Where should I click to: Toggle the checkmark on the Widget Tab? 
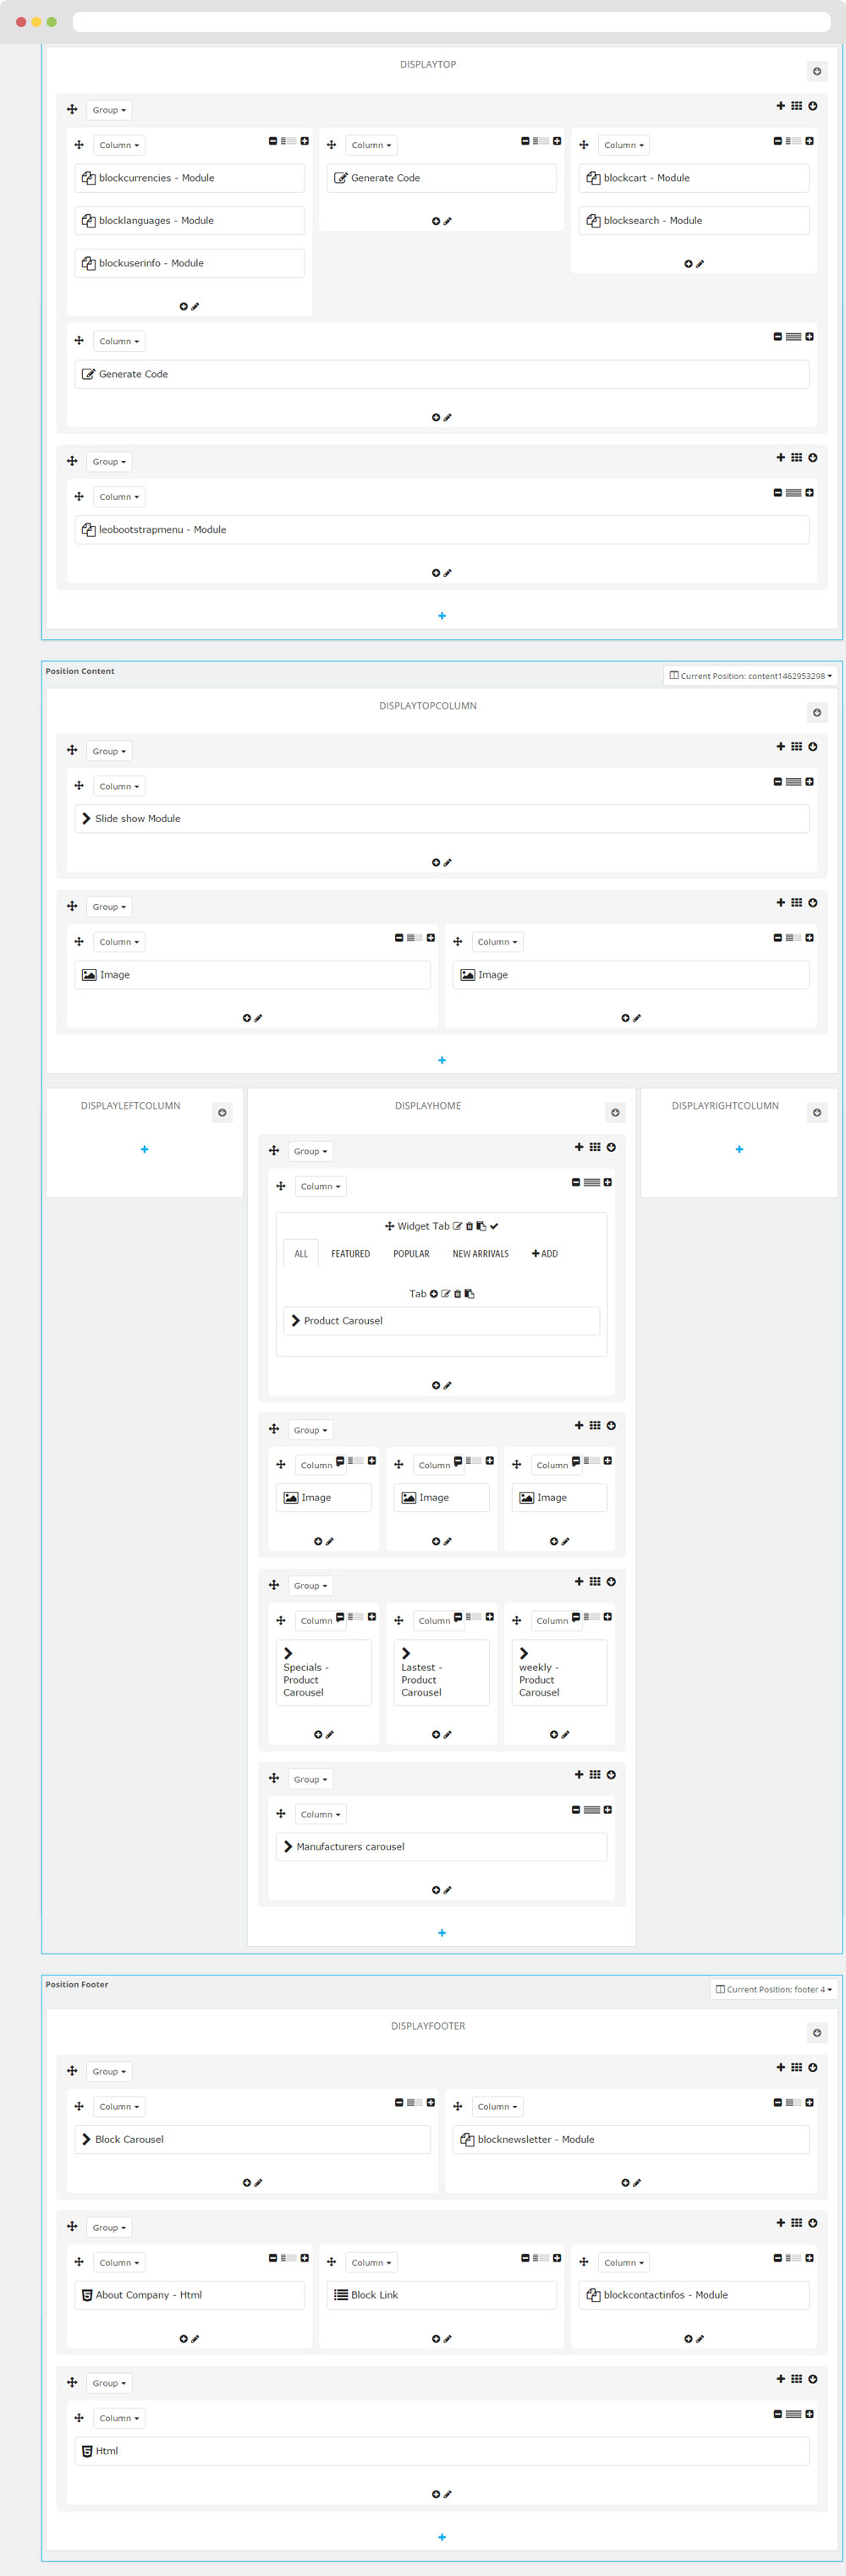494,1226
